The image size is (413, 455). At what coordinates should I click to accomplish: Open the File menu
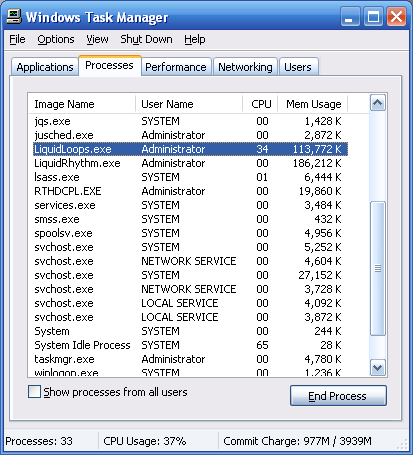[x=17, y=39]
